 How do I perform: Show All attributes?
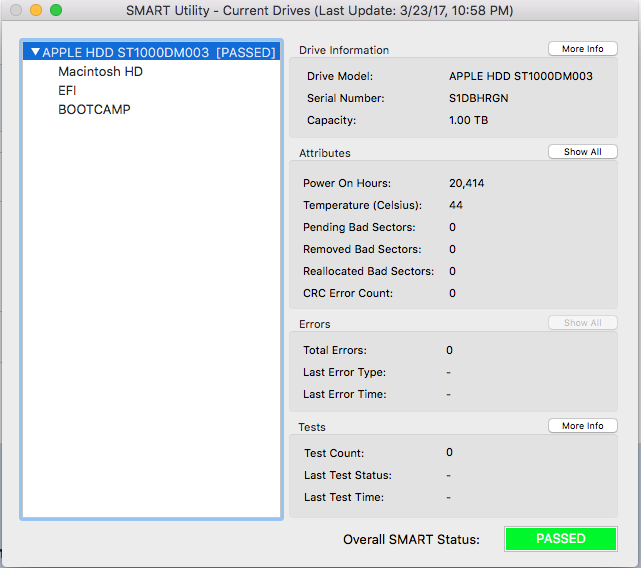tap(583, 152)
